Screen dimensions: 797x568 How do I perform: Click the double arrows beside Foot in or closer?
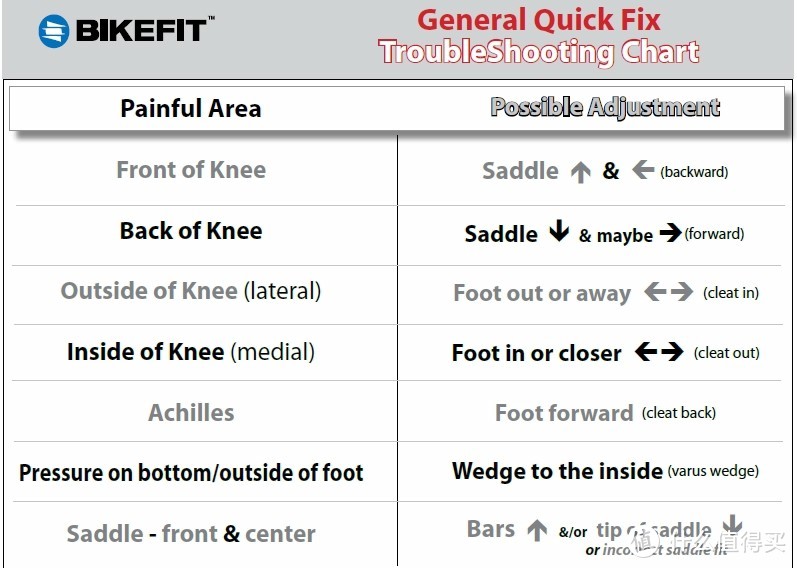click(x=659, y=352)
